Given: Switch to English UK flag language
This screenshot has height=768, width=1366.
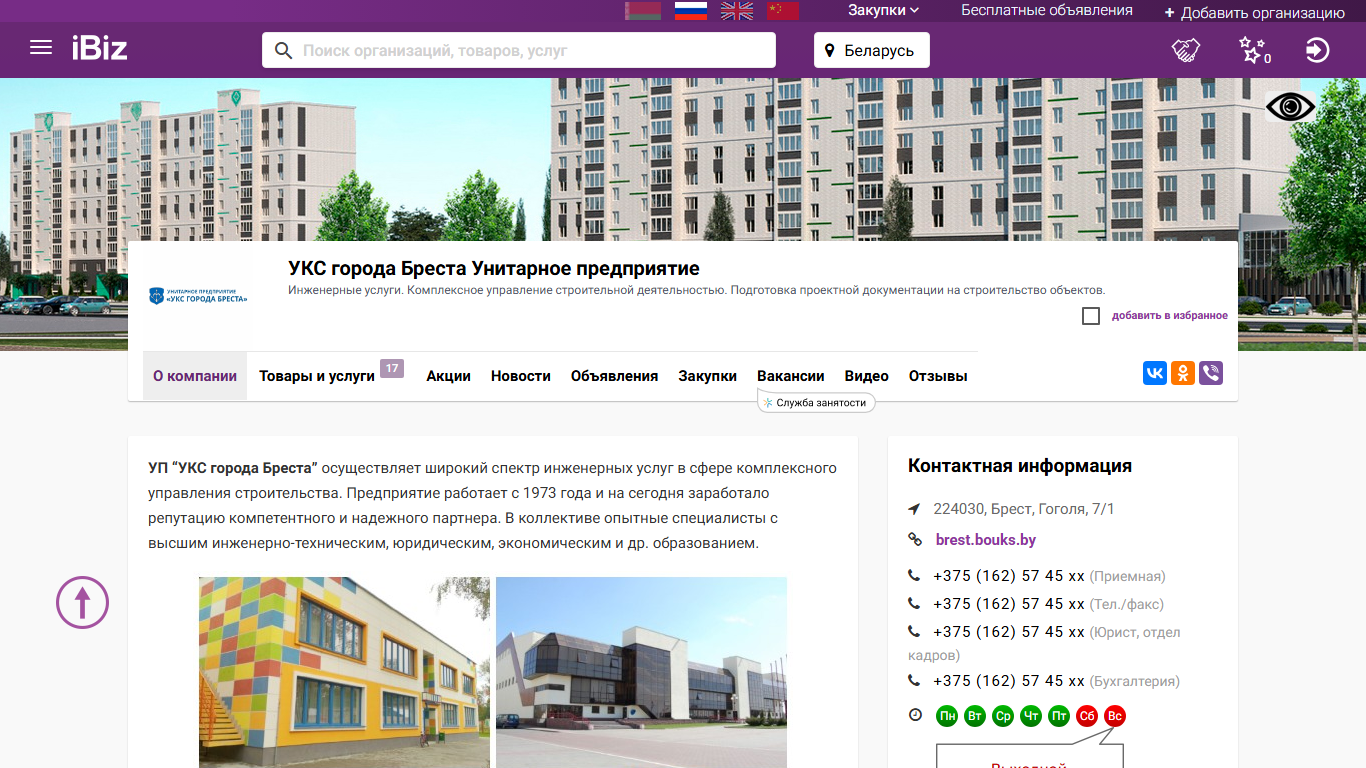Looking at the screenshot, I should pos(738,11).
